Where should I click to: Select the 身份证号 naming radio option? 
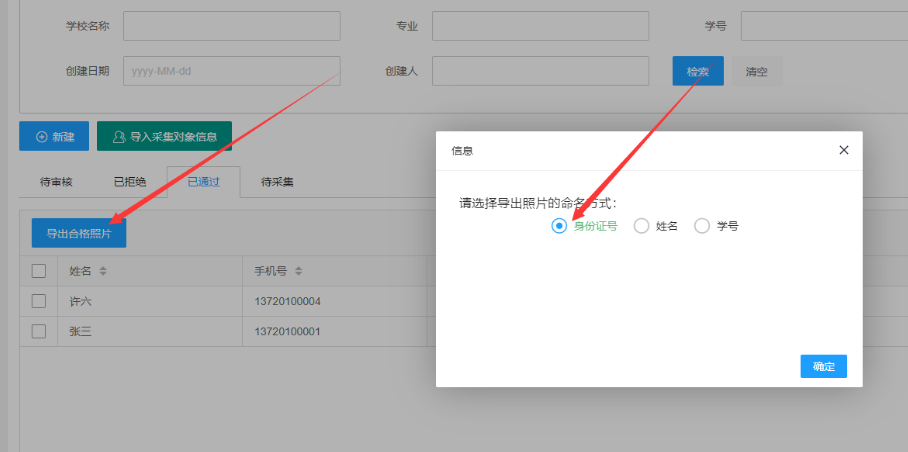pos(559,226)
